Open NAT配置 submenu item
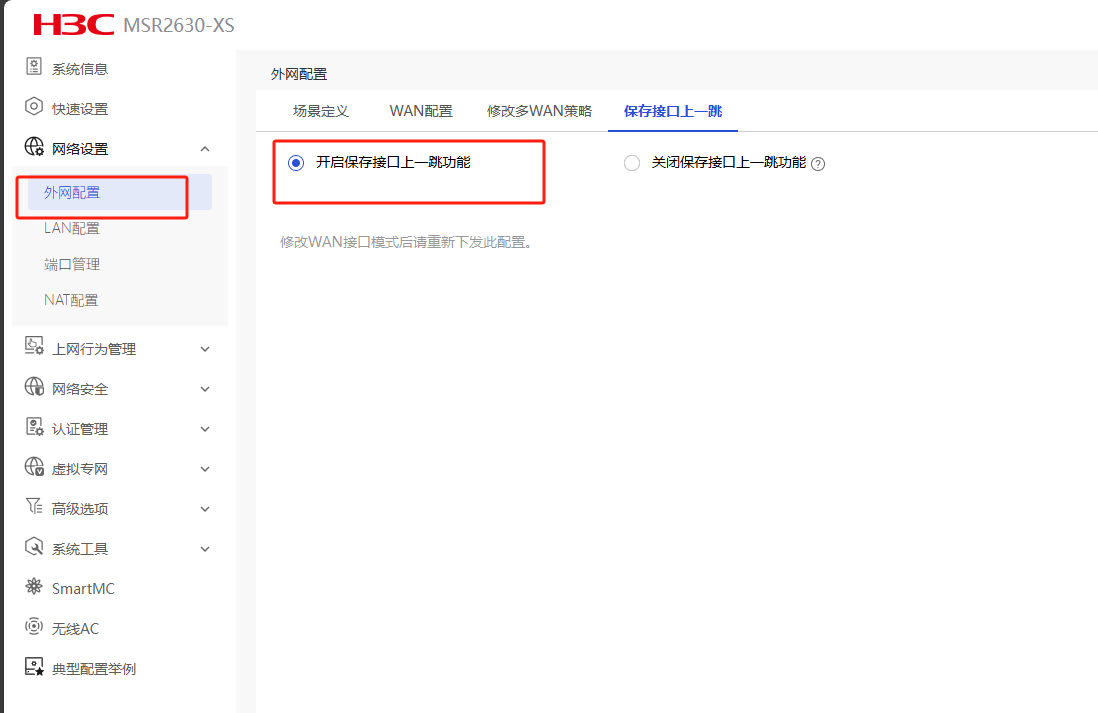This screenshot has width=1098, height=713. (x=71, y=300)
